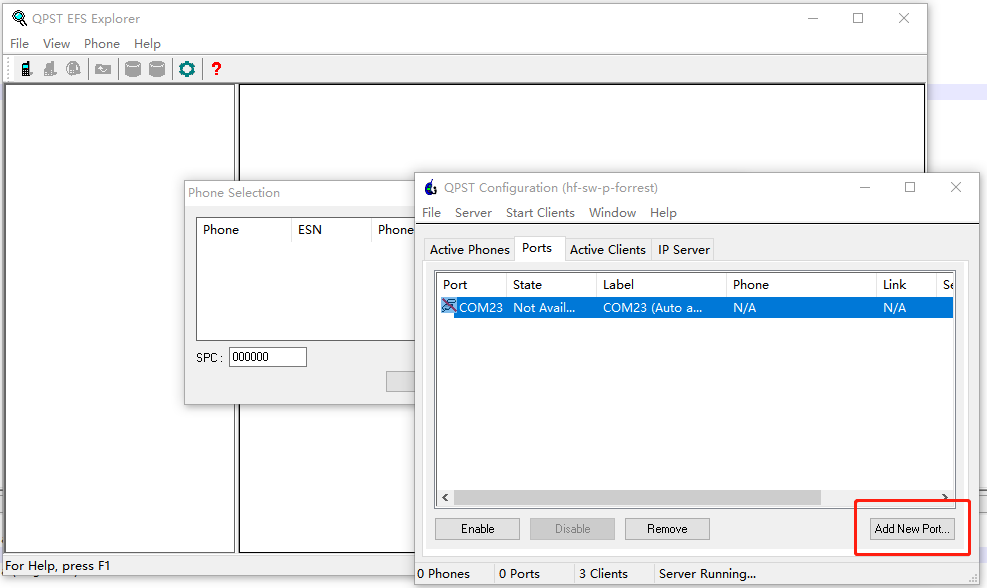This screenshot has width=987, height=588.
Task: Select the Ports tab
Action: click(x=537, y=248)
